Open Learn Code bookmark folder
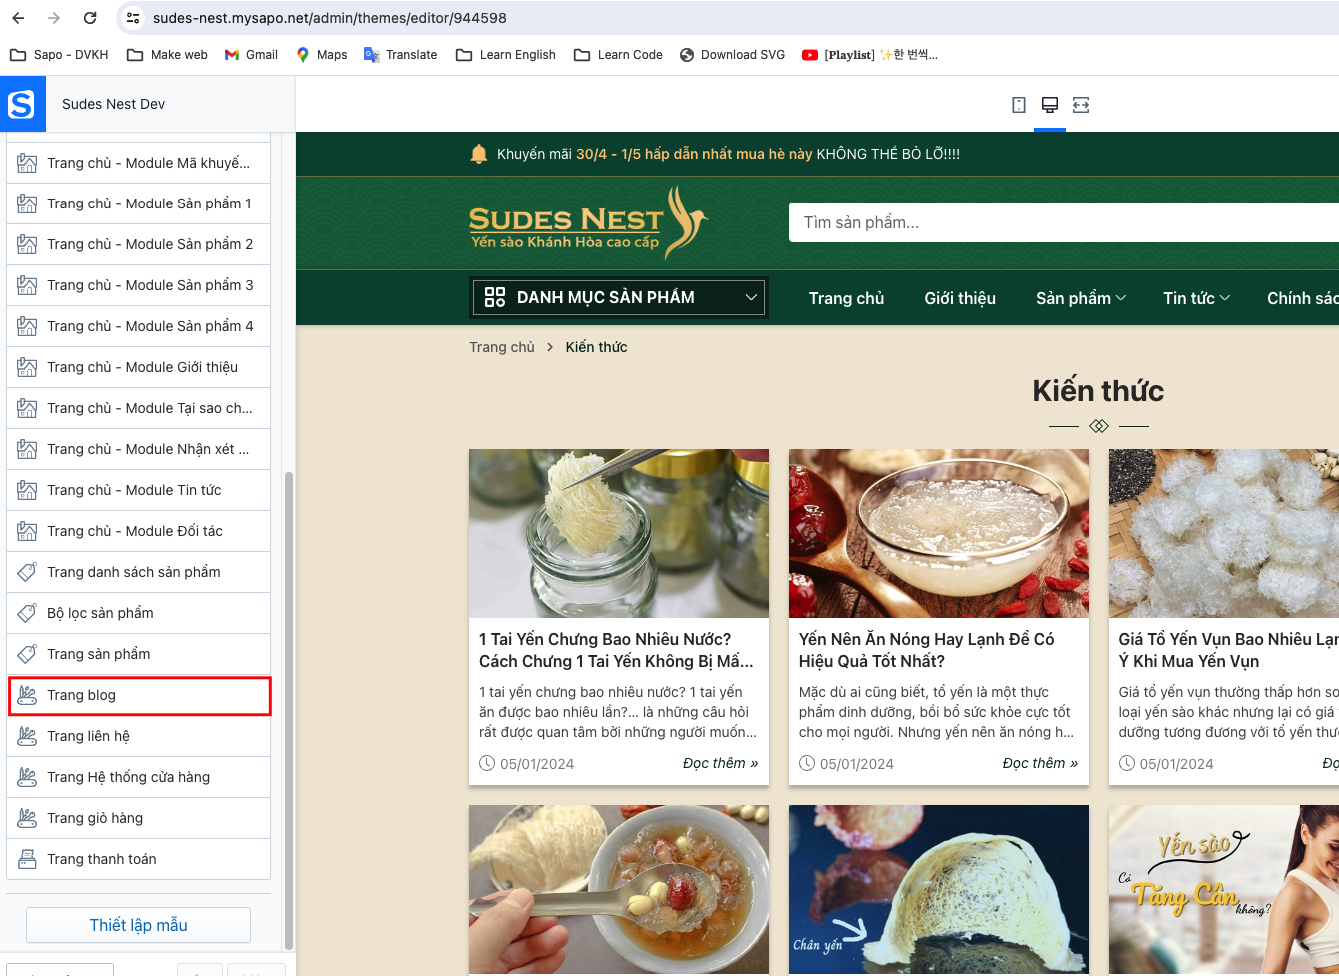This screenshot has width=1339, height=976. [x=618, y=55]
